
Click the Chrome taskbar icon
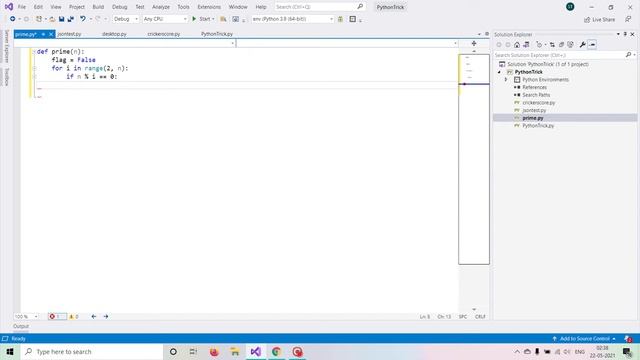[276, 351]
